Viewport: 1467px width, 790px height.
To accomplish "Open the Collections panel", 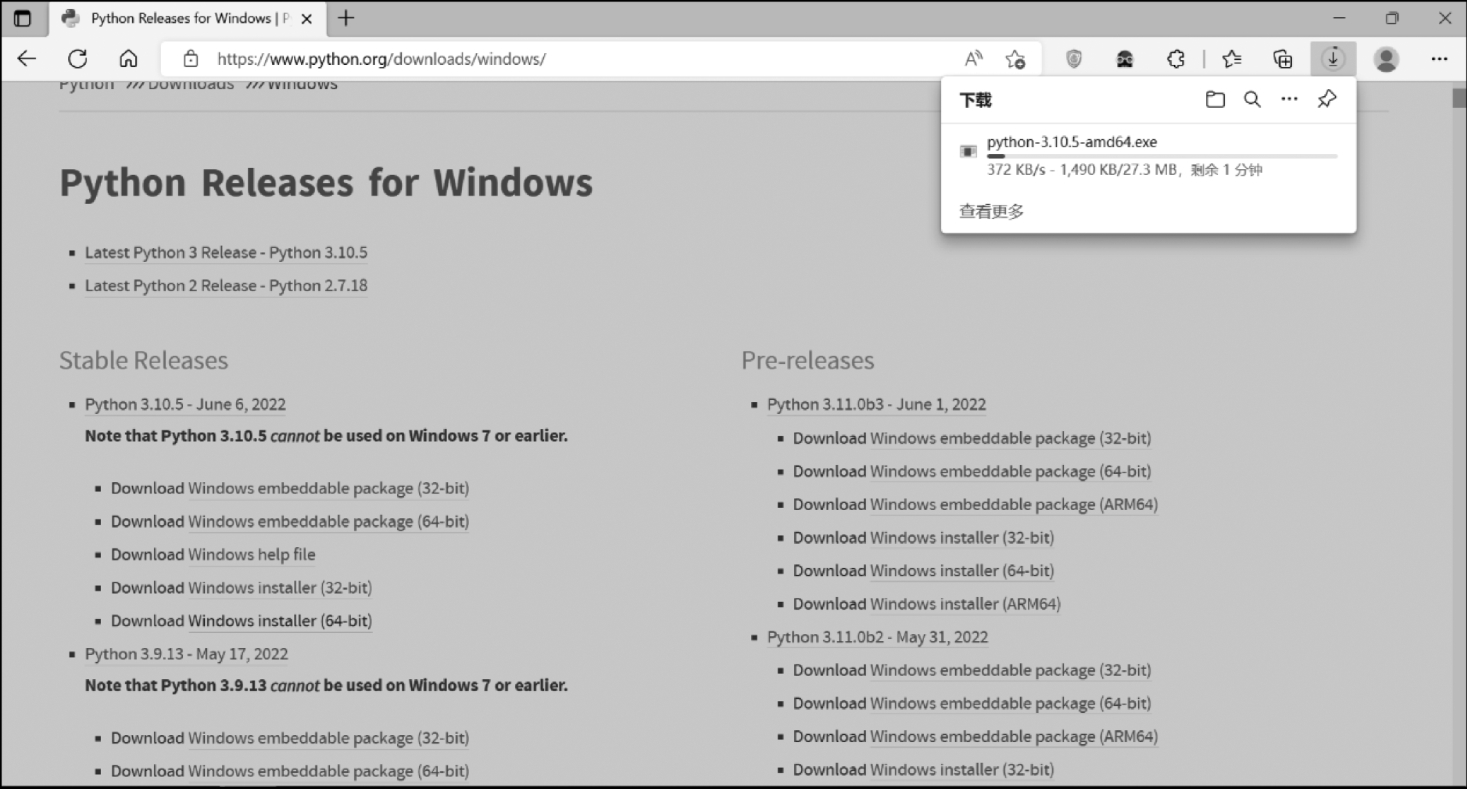I will (x=1282, y=59).
